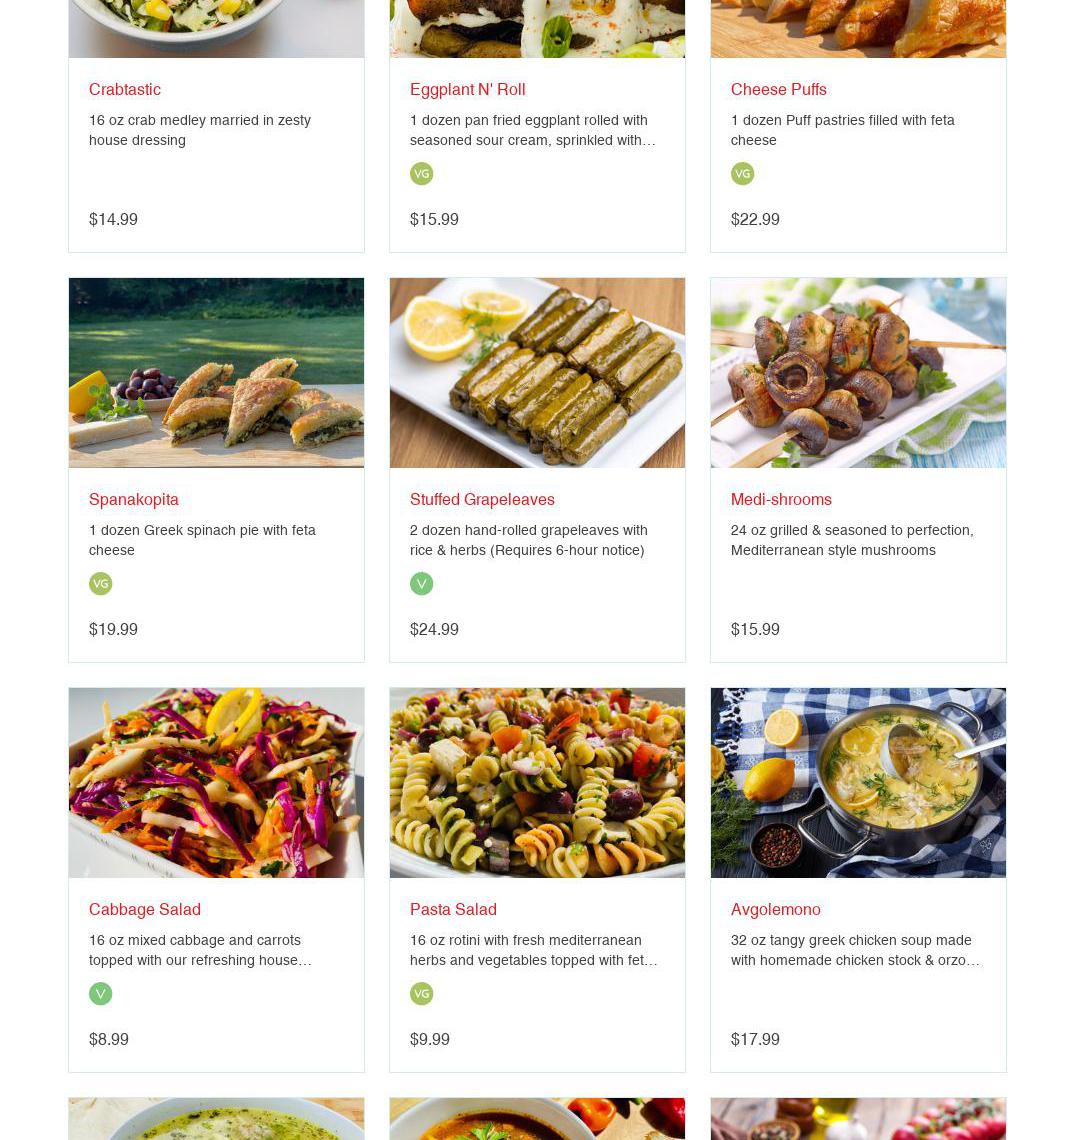The image size is (1075, 1140).
Task: Click the vegetarian VG icon under Spanakopita
Action: 100,584
